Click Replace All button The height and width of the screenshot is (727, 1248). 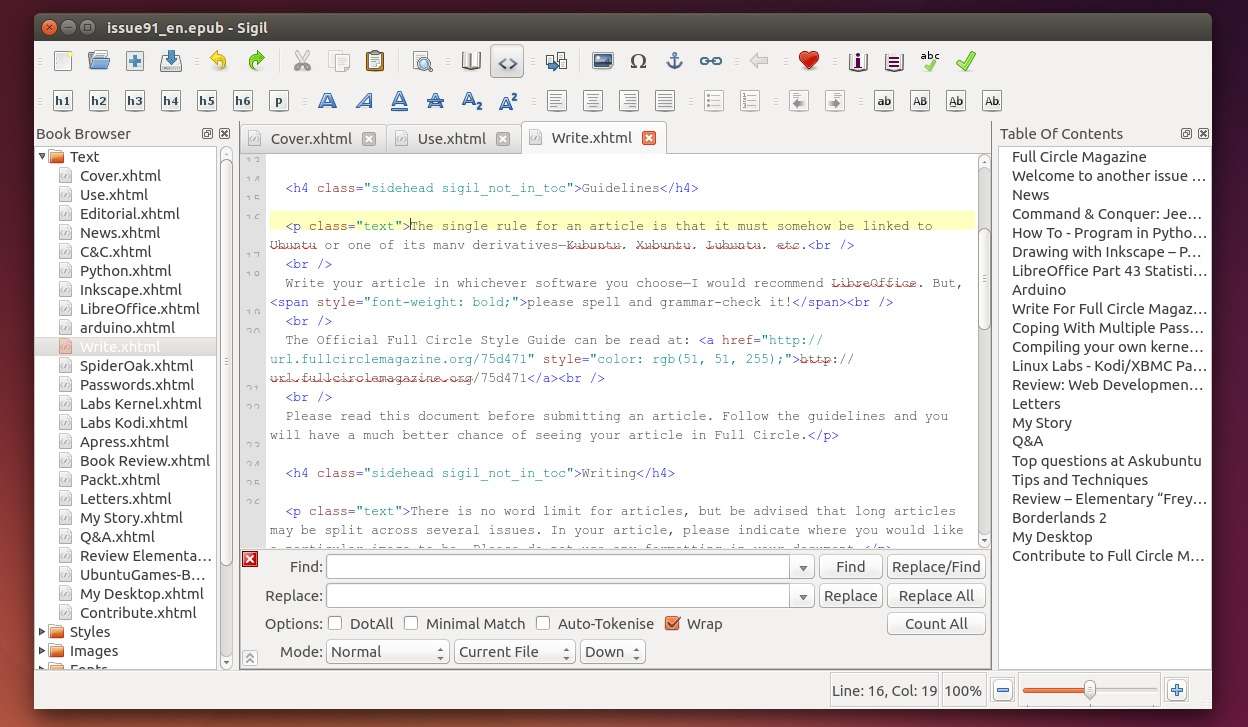click(935, 595)
